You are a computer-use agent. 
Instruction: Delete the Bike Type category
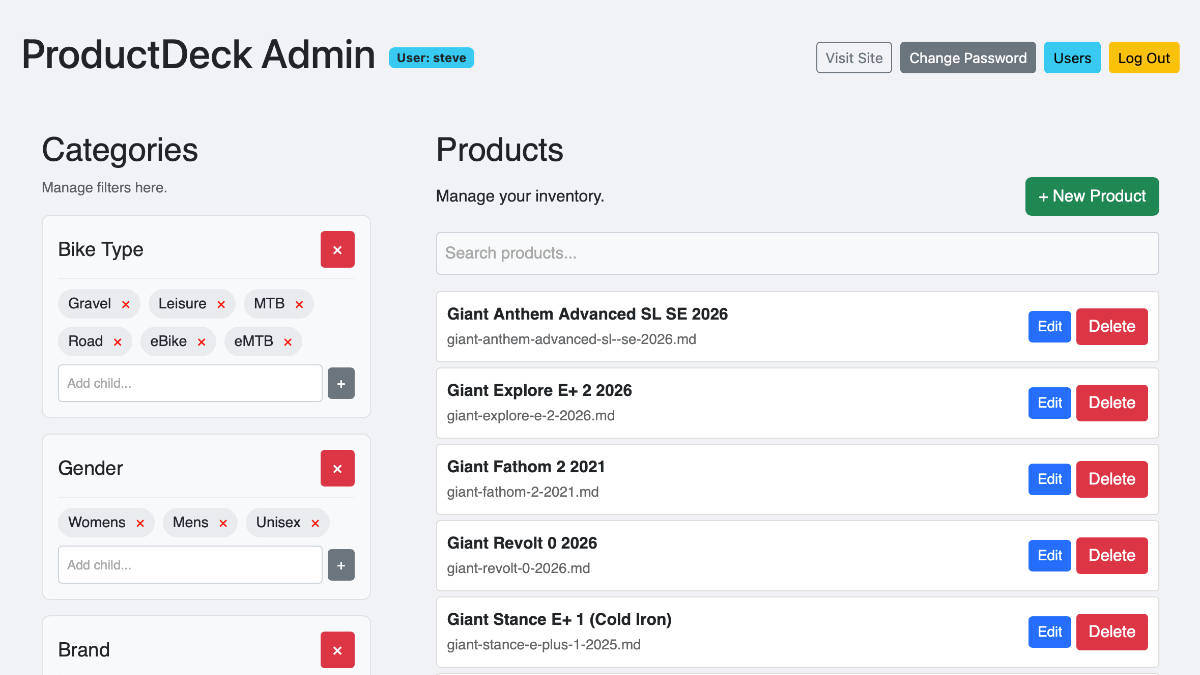(x=337, y=249)
